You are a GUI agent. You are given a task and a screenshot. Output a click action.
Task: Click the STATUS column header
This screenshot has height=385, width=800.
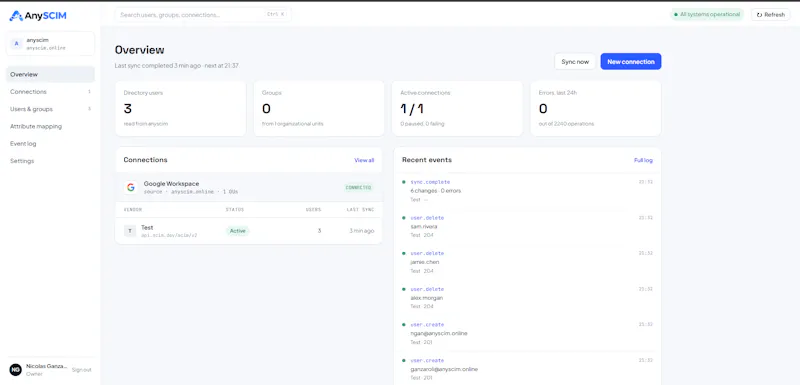point(235,210)
